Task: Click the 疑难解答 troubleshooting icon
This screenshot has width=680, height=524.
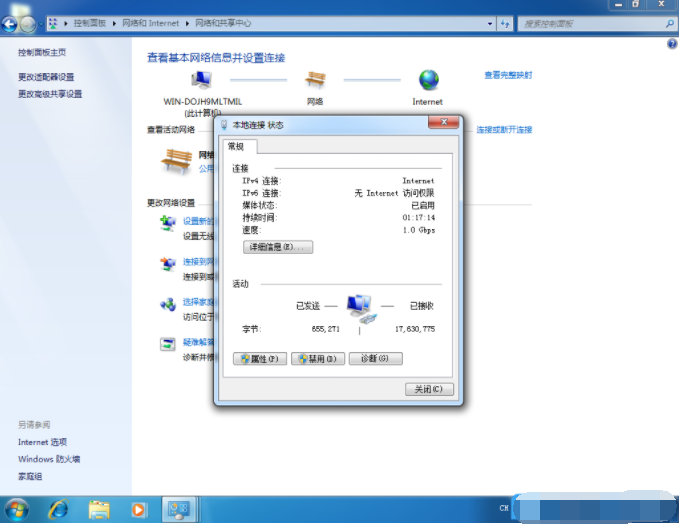Action: coord(168,344)
